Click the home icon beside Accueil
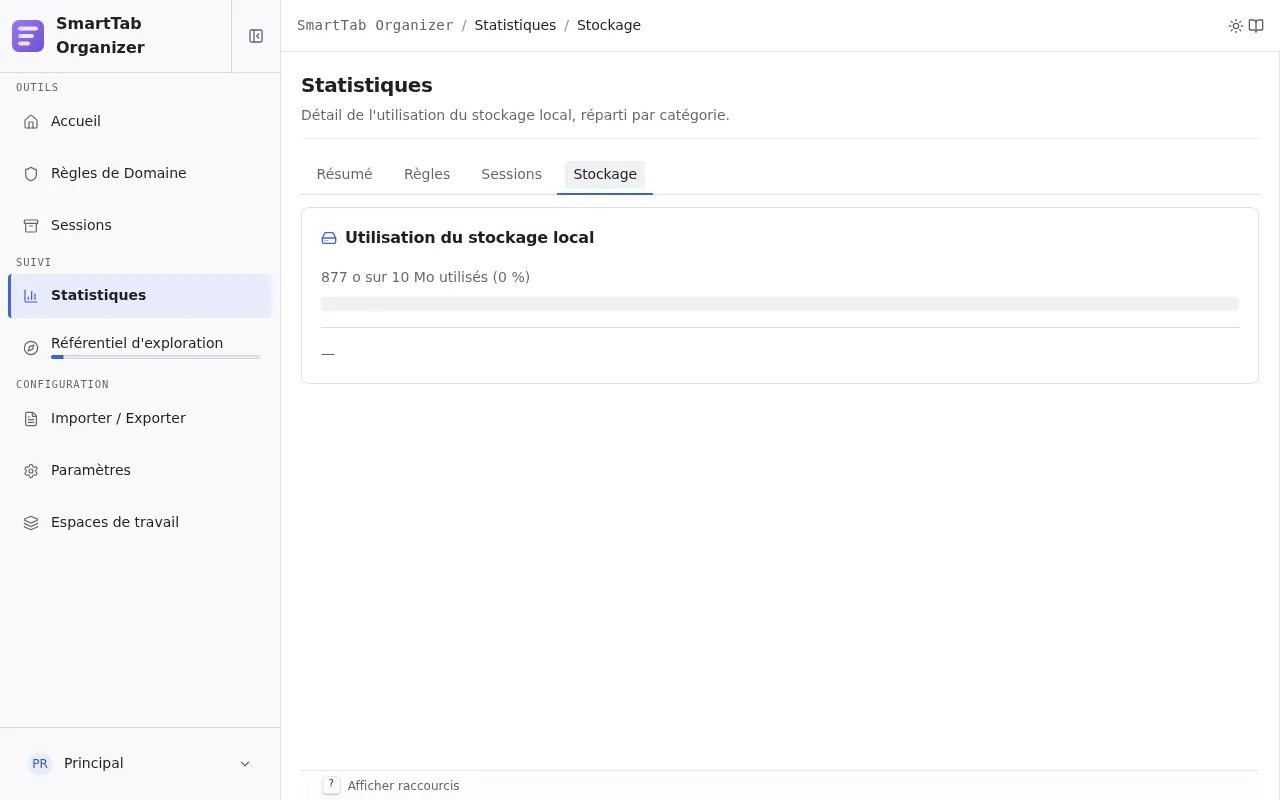 [x=31, y=122]
